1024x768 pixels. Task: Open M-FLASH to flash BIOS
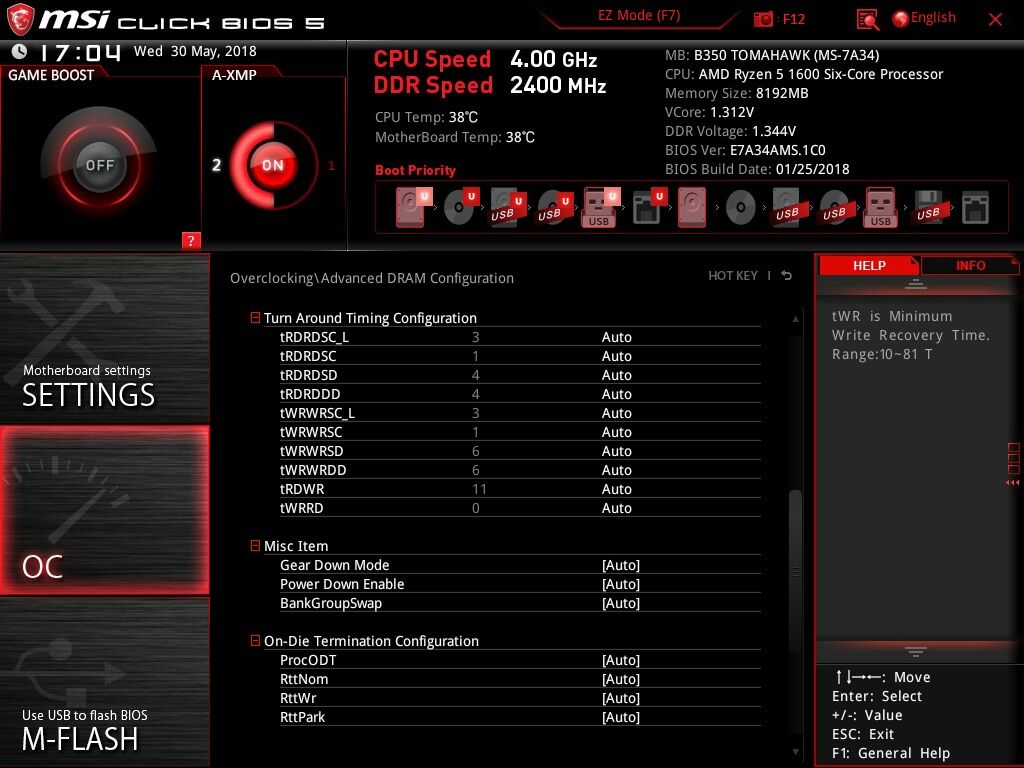[104, 682]
